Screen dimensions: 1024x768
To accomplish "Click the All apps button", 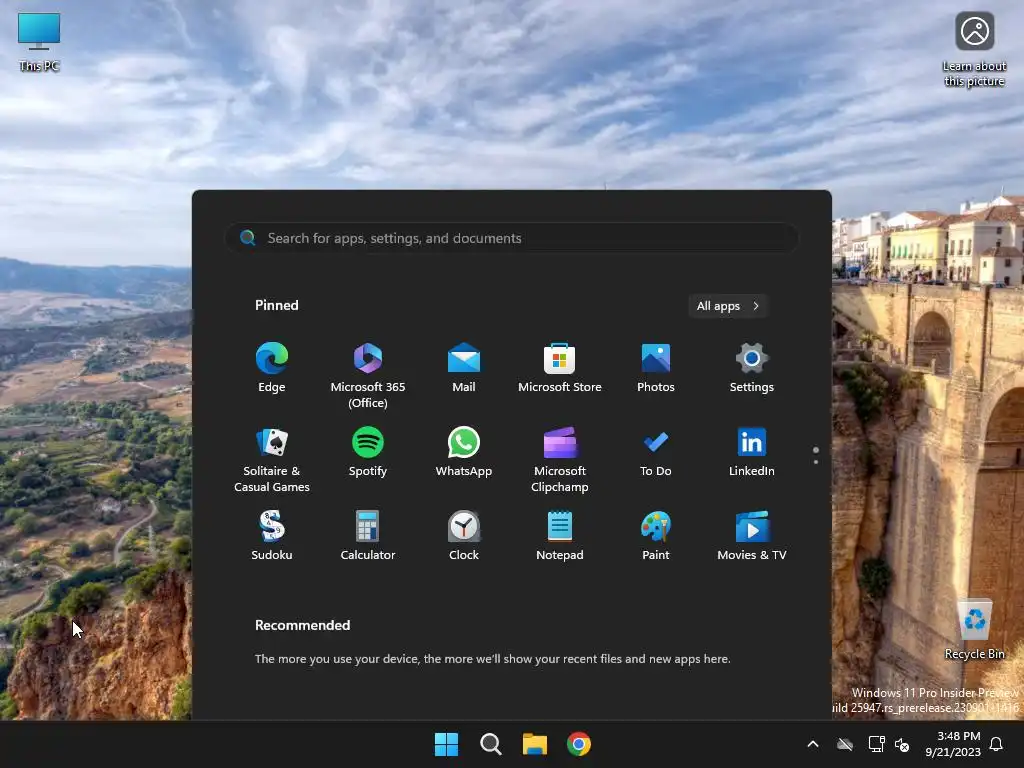I will tap(728, 306).
